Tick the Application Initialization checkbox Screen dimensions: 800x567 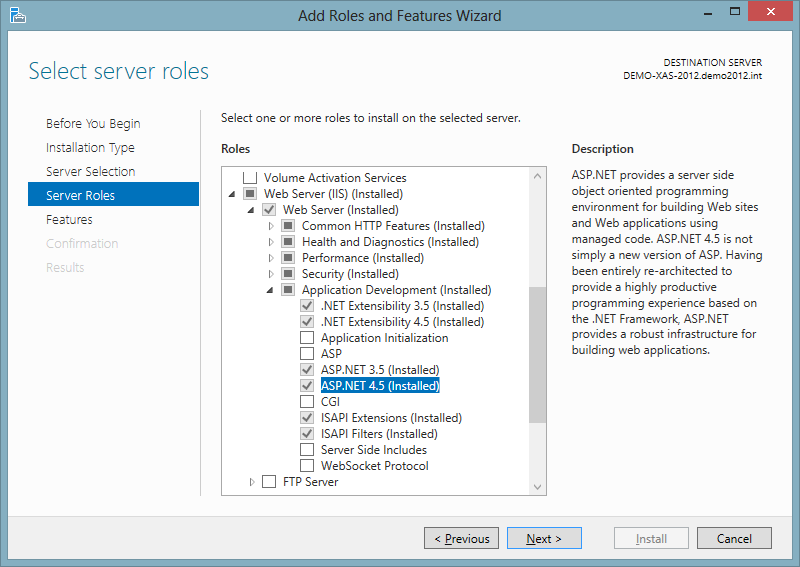pos(307,338)
